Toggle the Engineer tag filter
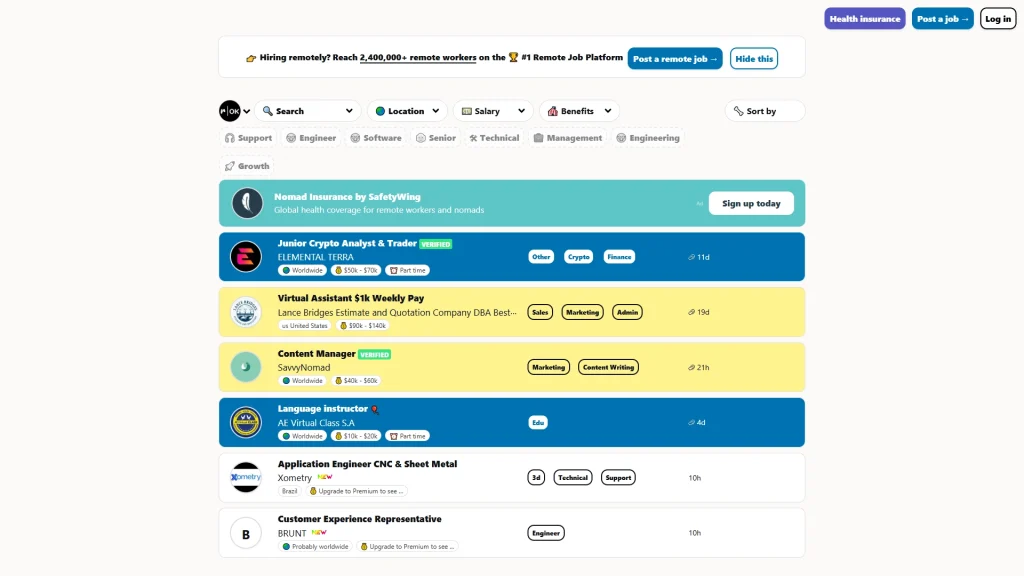This screenshot has height=576, width=1024. [311, 138]
